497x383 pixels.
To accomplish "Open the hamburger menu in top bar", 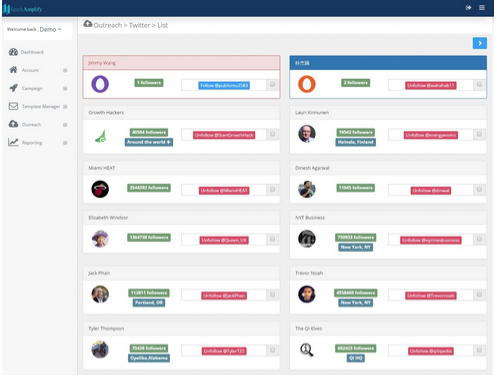I will [x=482, y=7].
